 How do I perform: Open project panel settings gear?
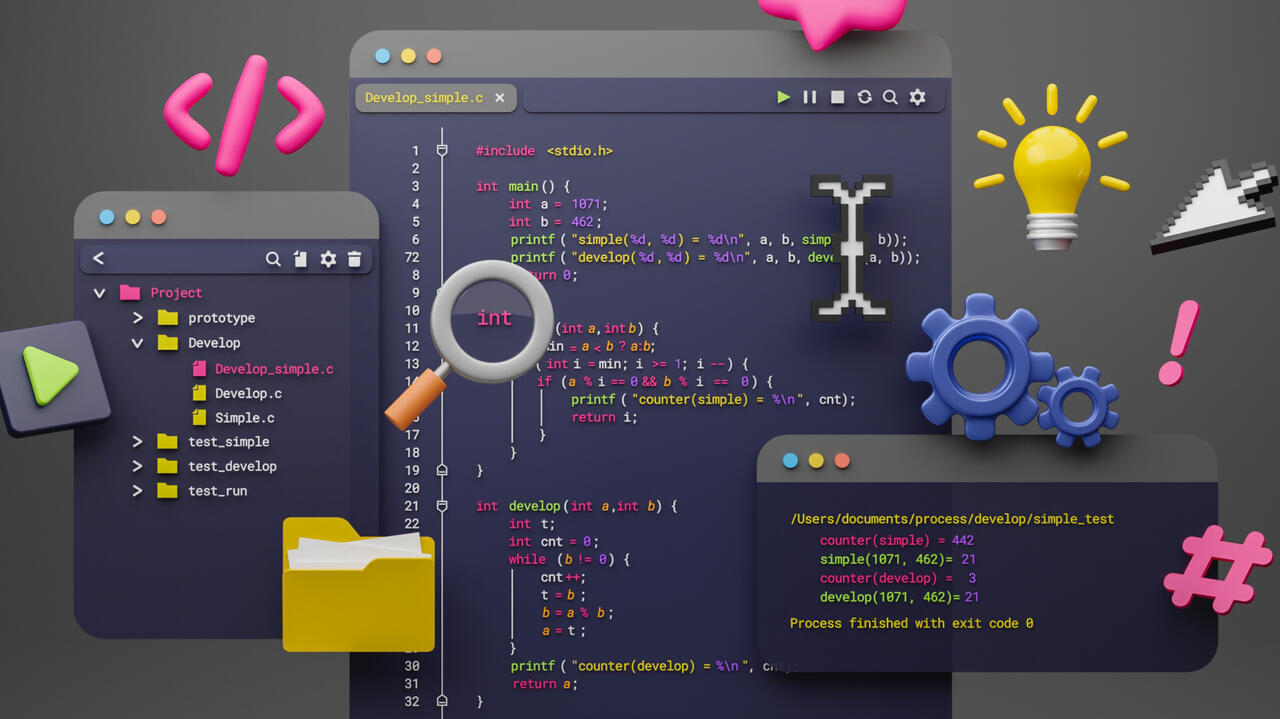(x=328, y=259)
